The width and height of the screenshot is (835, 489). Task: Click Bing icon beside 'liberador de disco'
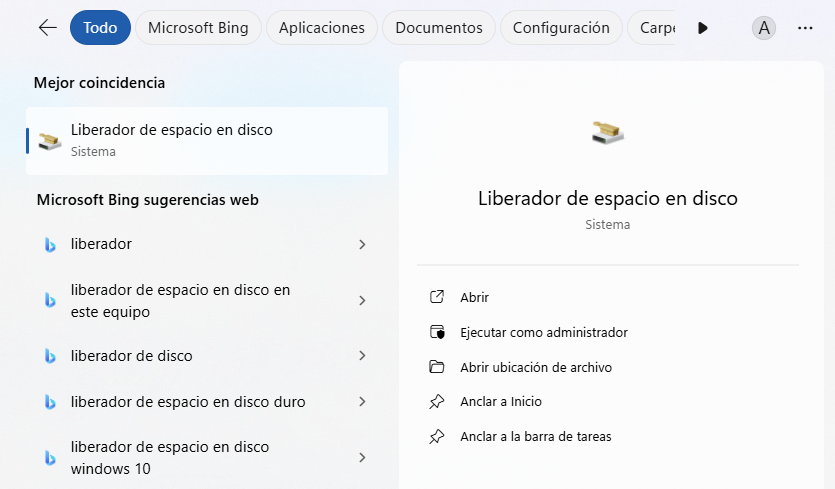[50, 355]
